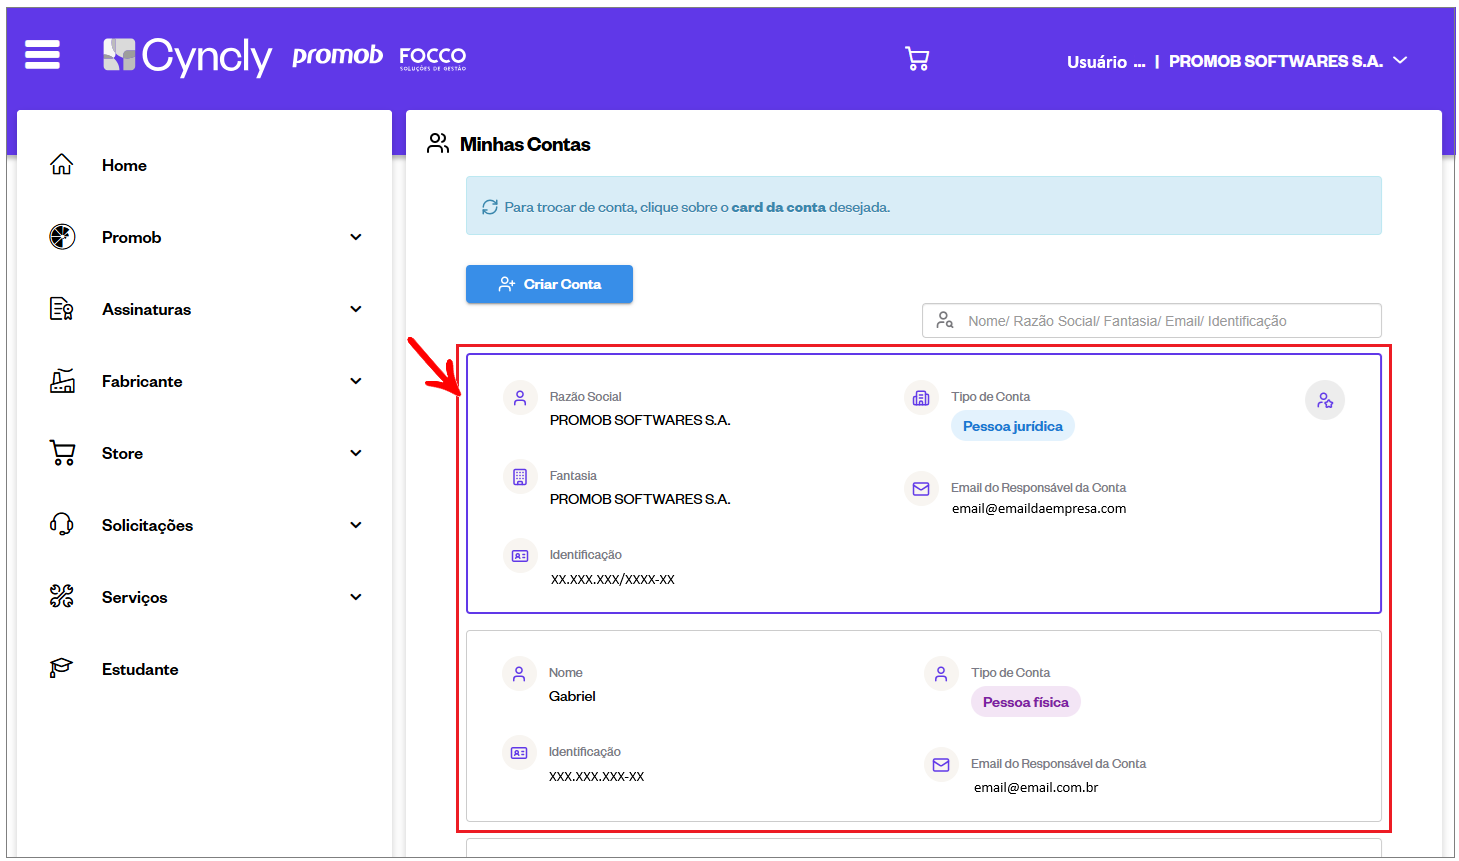Click the Criar Conta button
1459x861 pixels.
pos(549,284)
